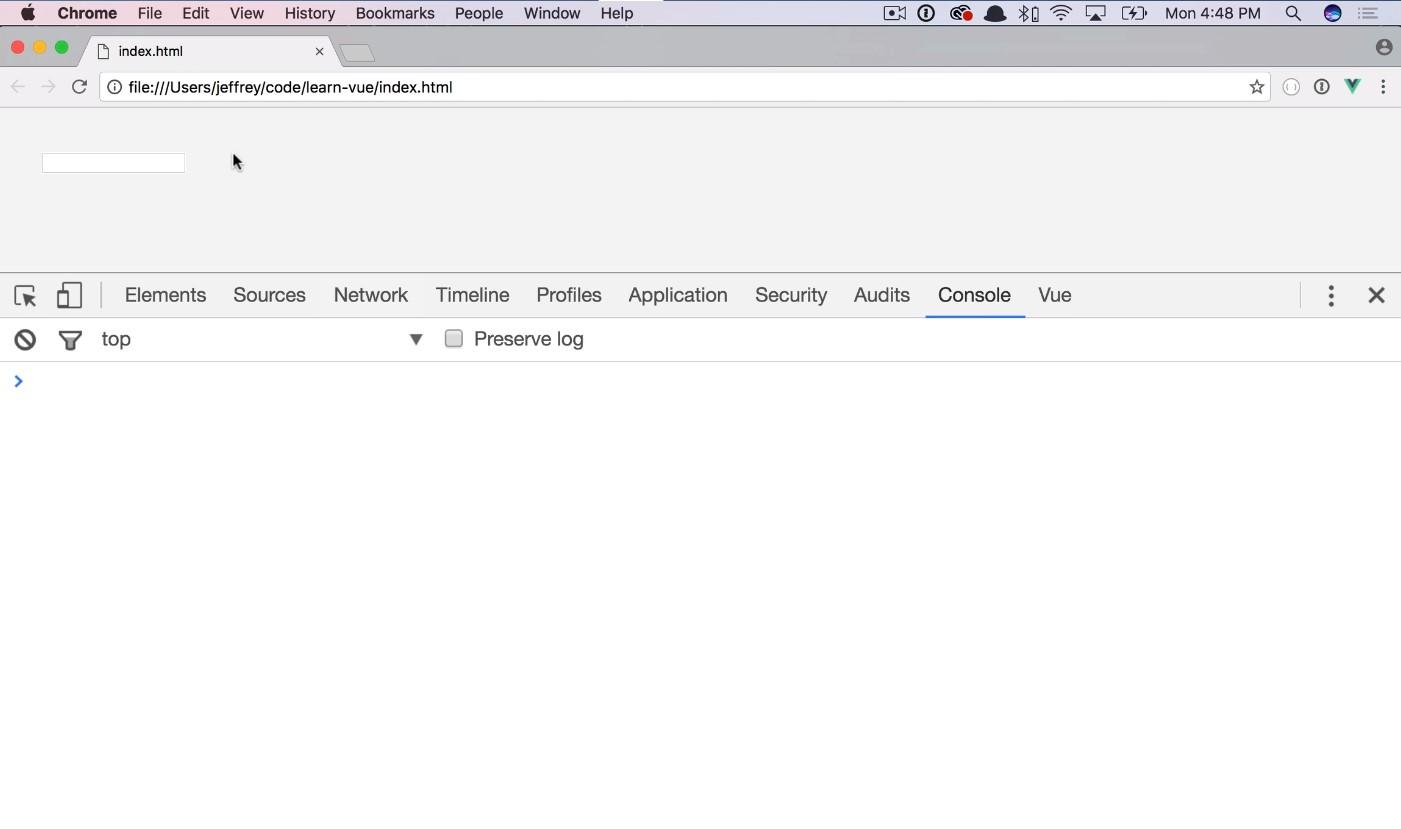The width and height of the screenshot is (1401, 829).
Task: Open the Bluetooth status menu
Action: point(1028,13)
